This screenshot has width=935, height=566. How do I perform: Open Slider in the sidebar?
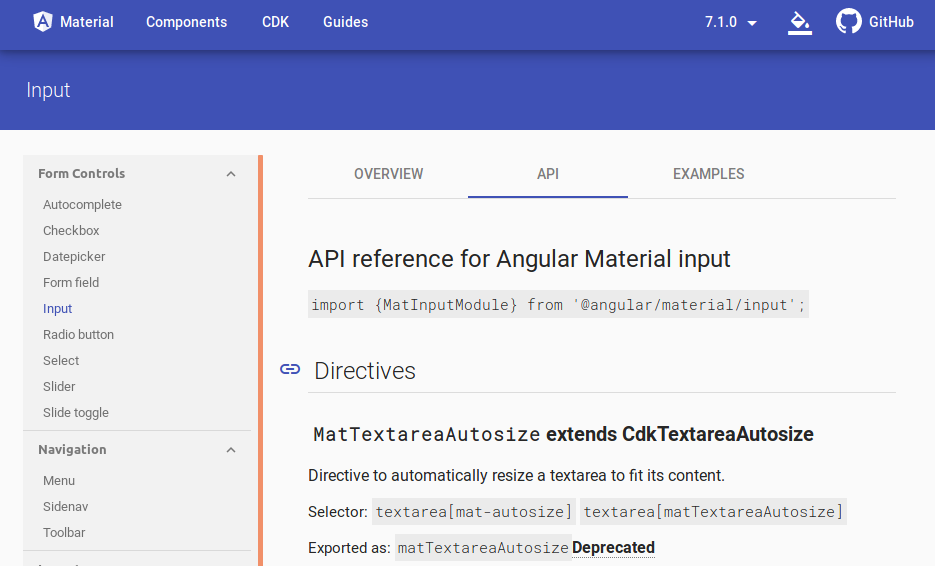59,387
